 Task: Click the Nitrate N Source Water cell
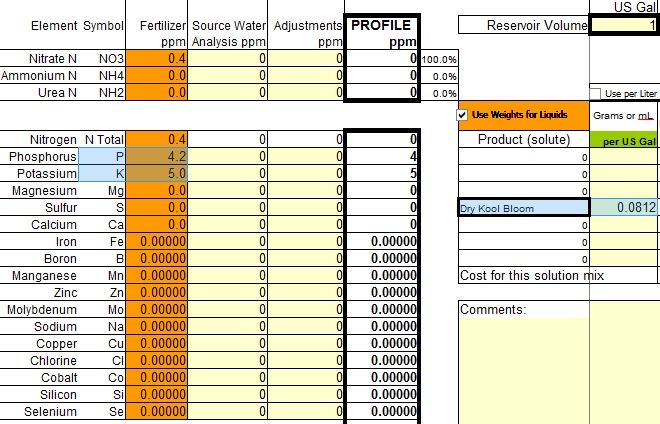(227, 58)
